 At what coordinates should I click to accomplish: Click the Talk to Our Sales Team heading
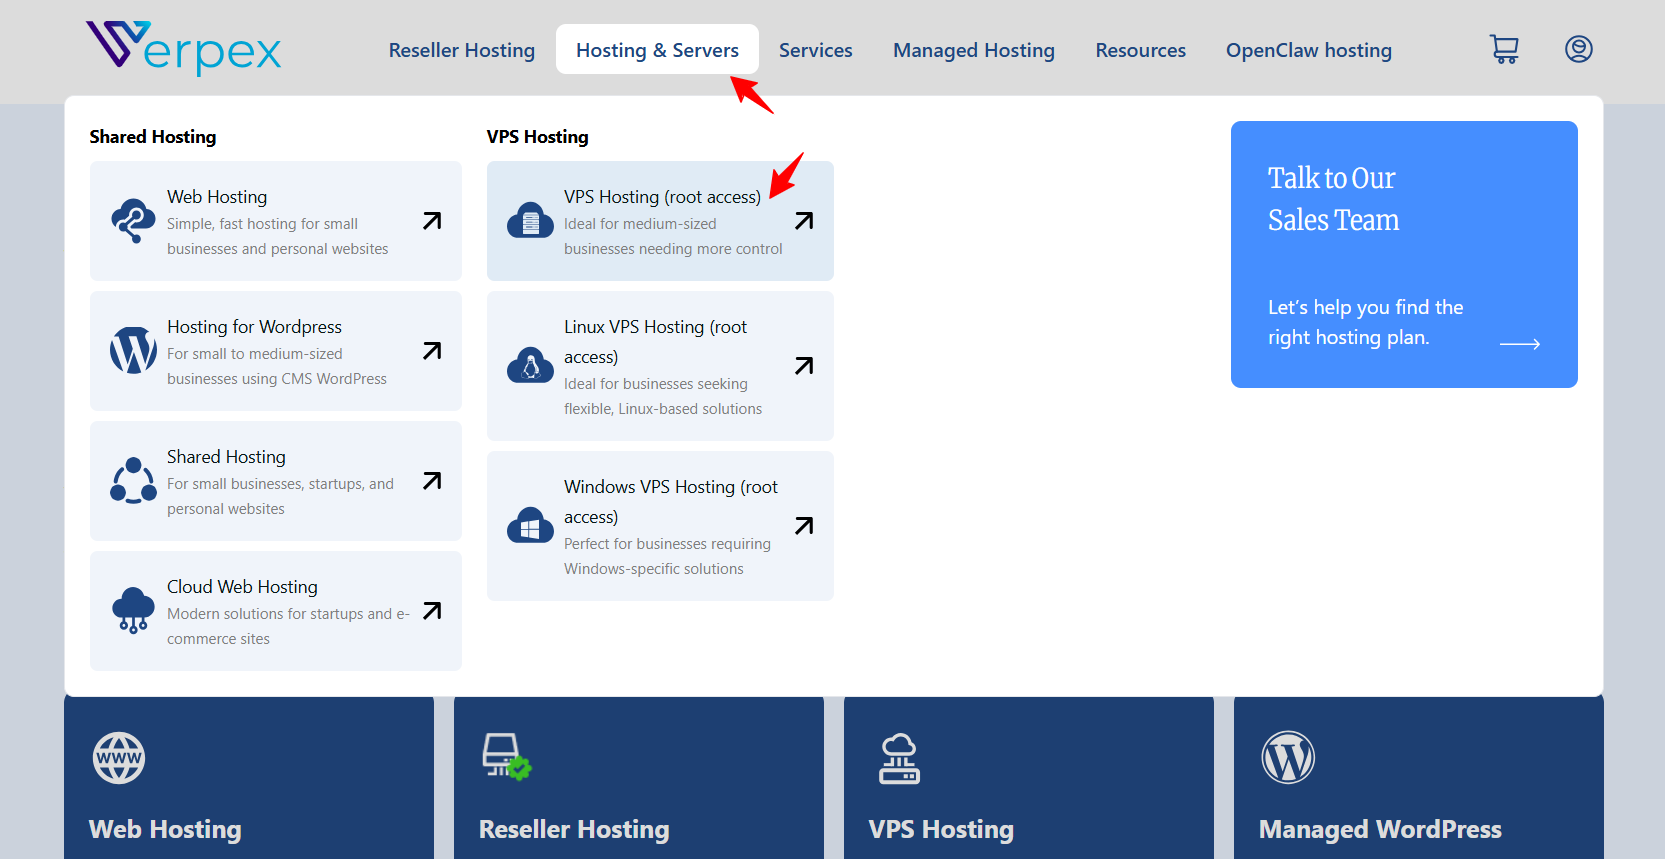coord(1333,199)
